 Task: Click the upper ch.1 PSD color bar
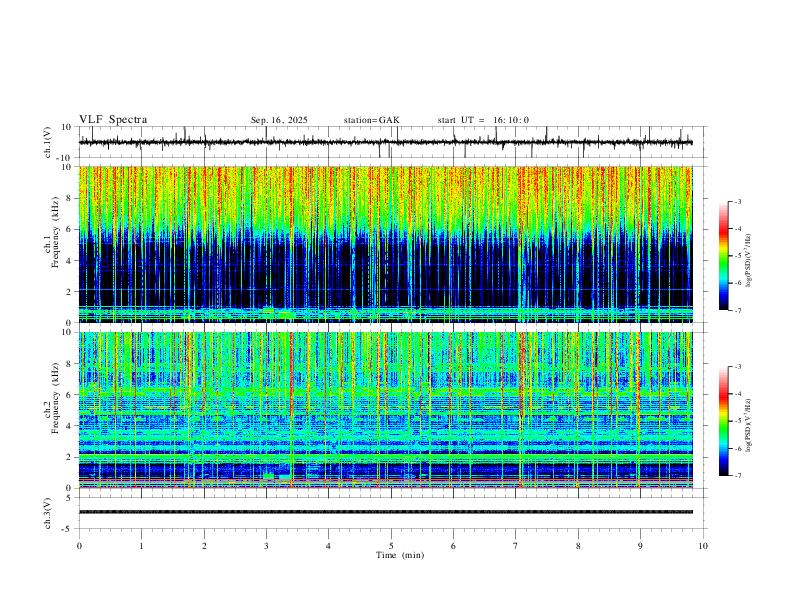click(723, 256)
